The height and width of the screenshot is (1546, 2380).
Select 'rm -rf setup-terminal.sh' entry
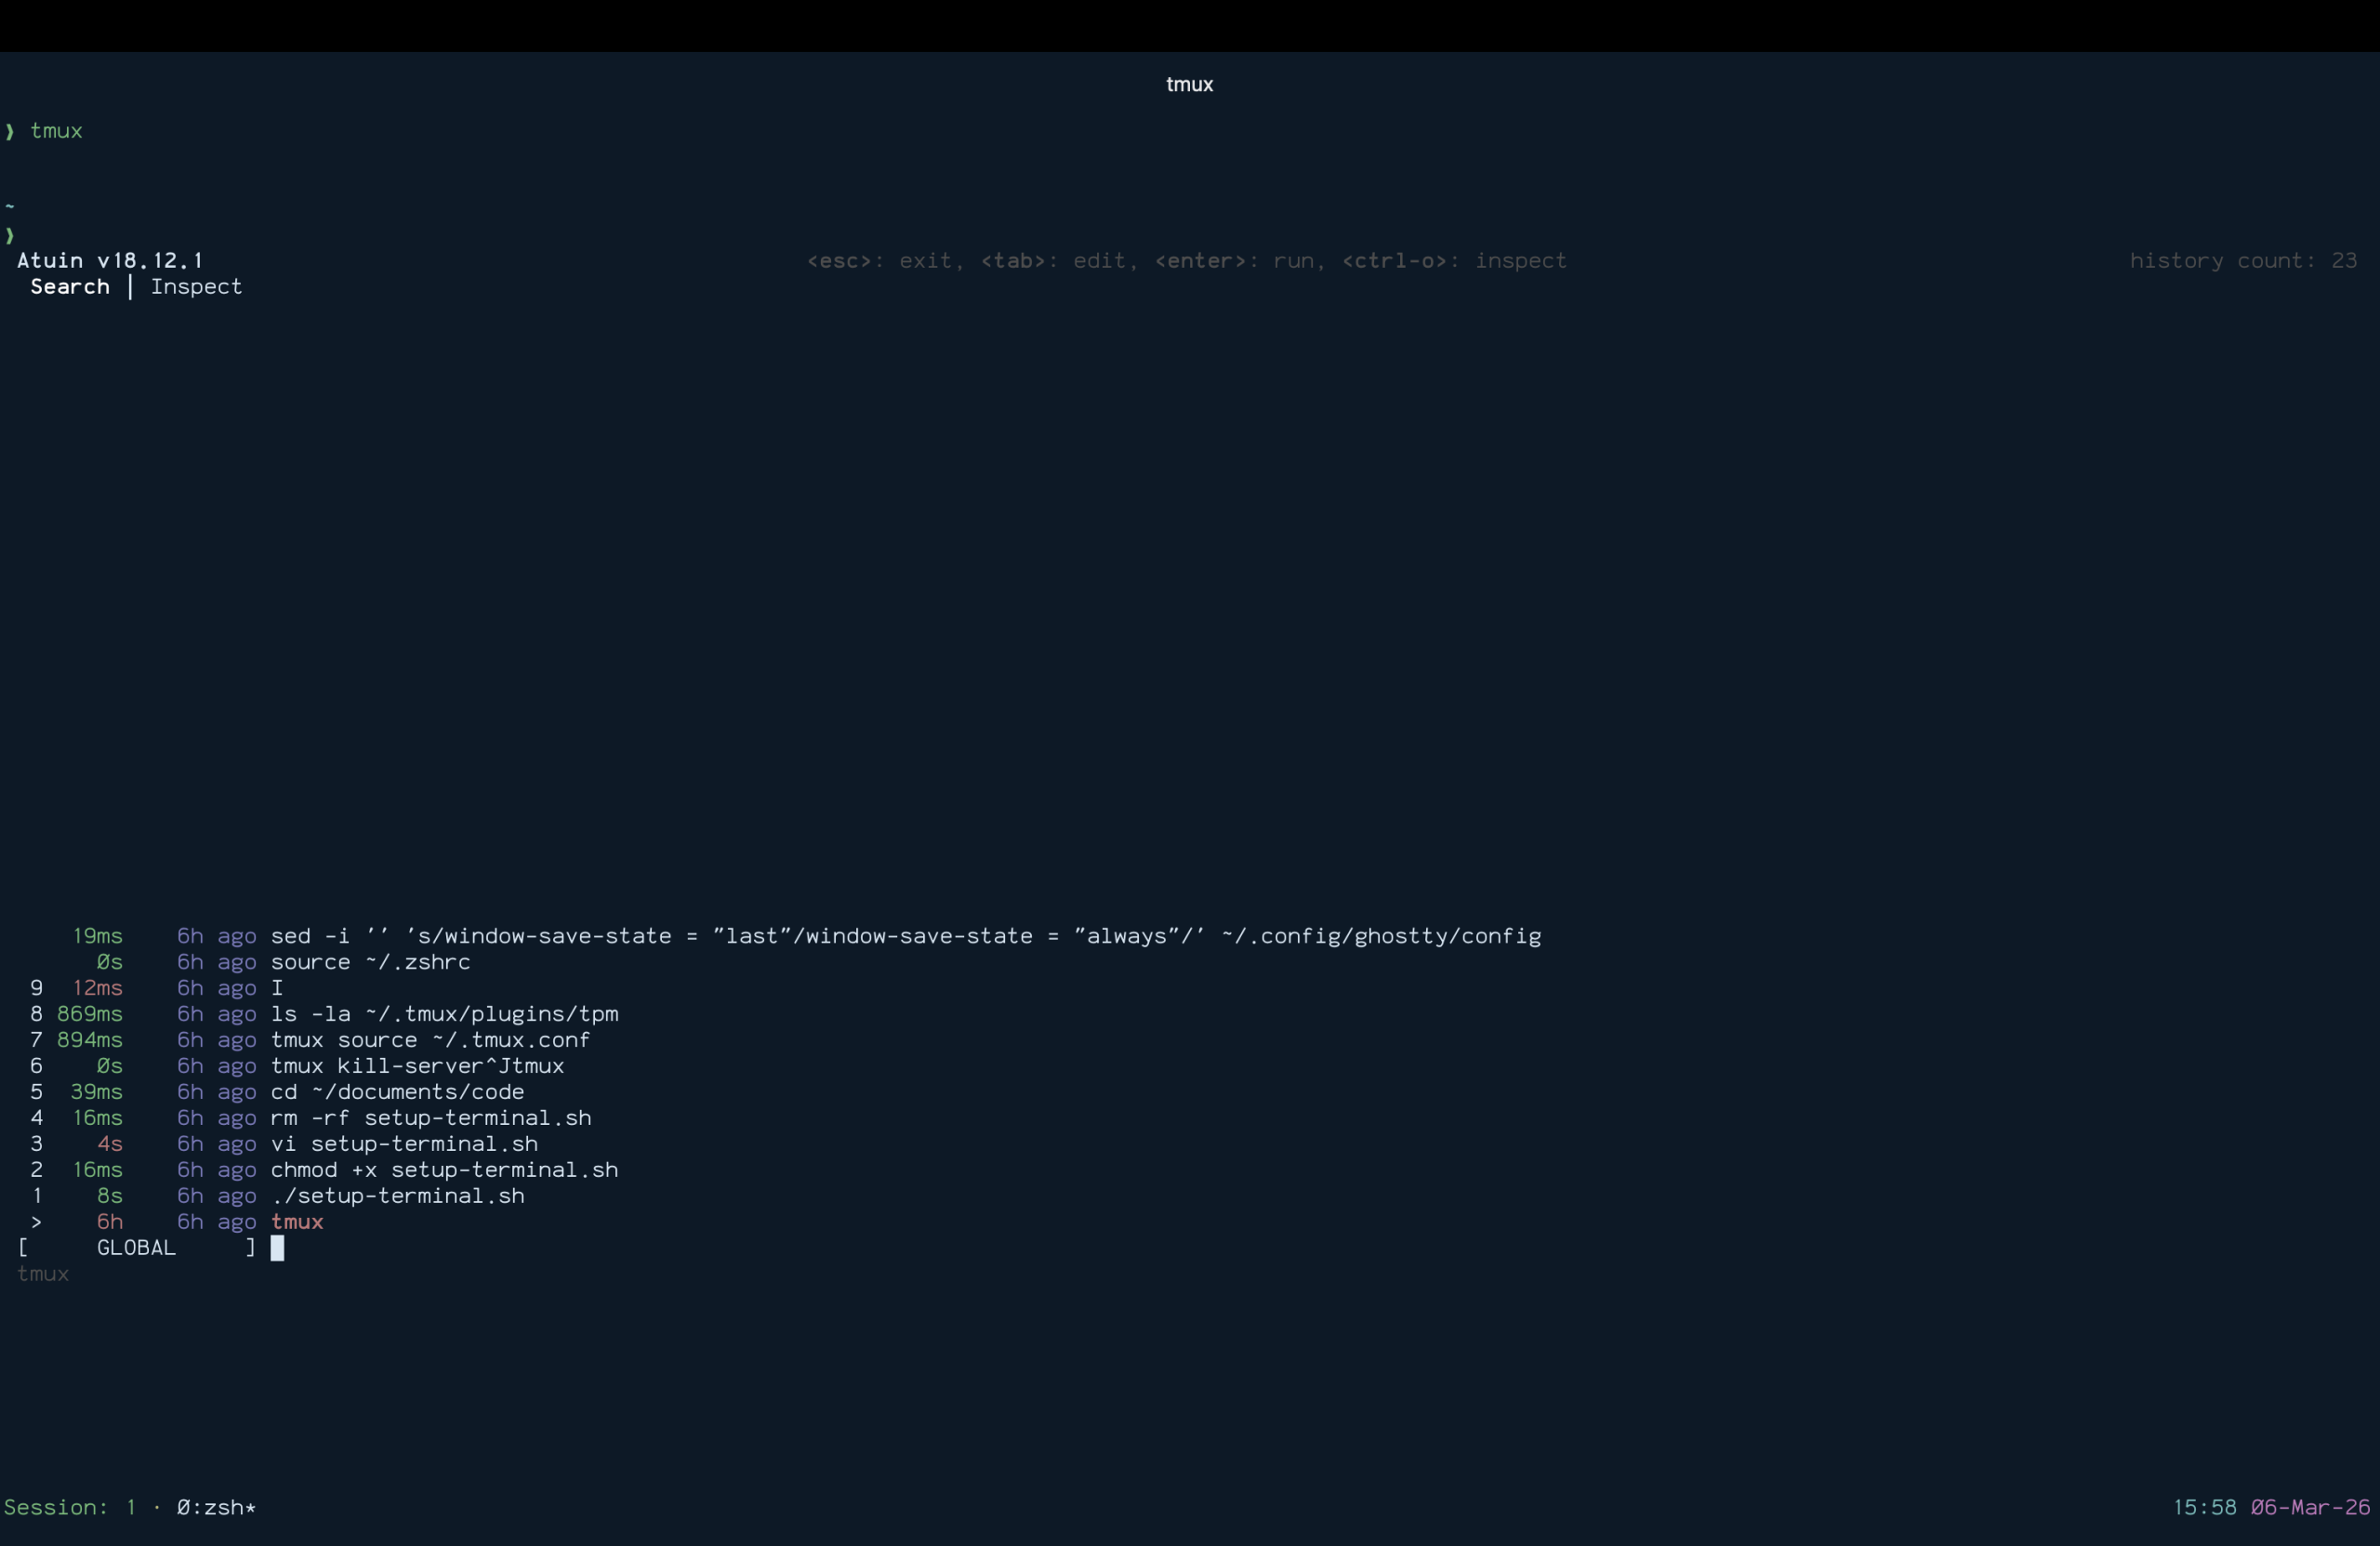(x=431, y=1118)
